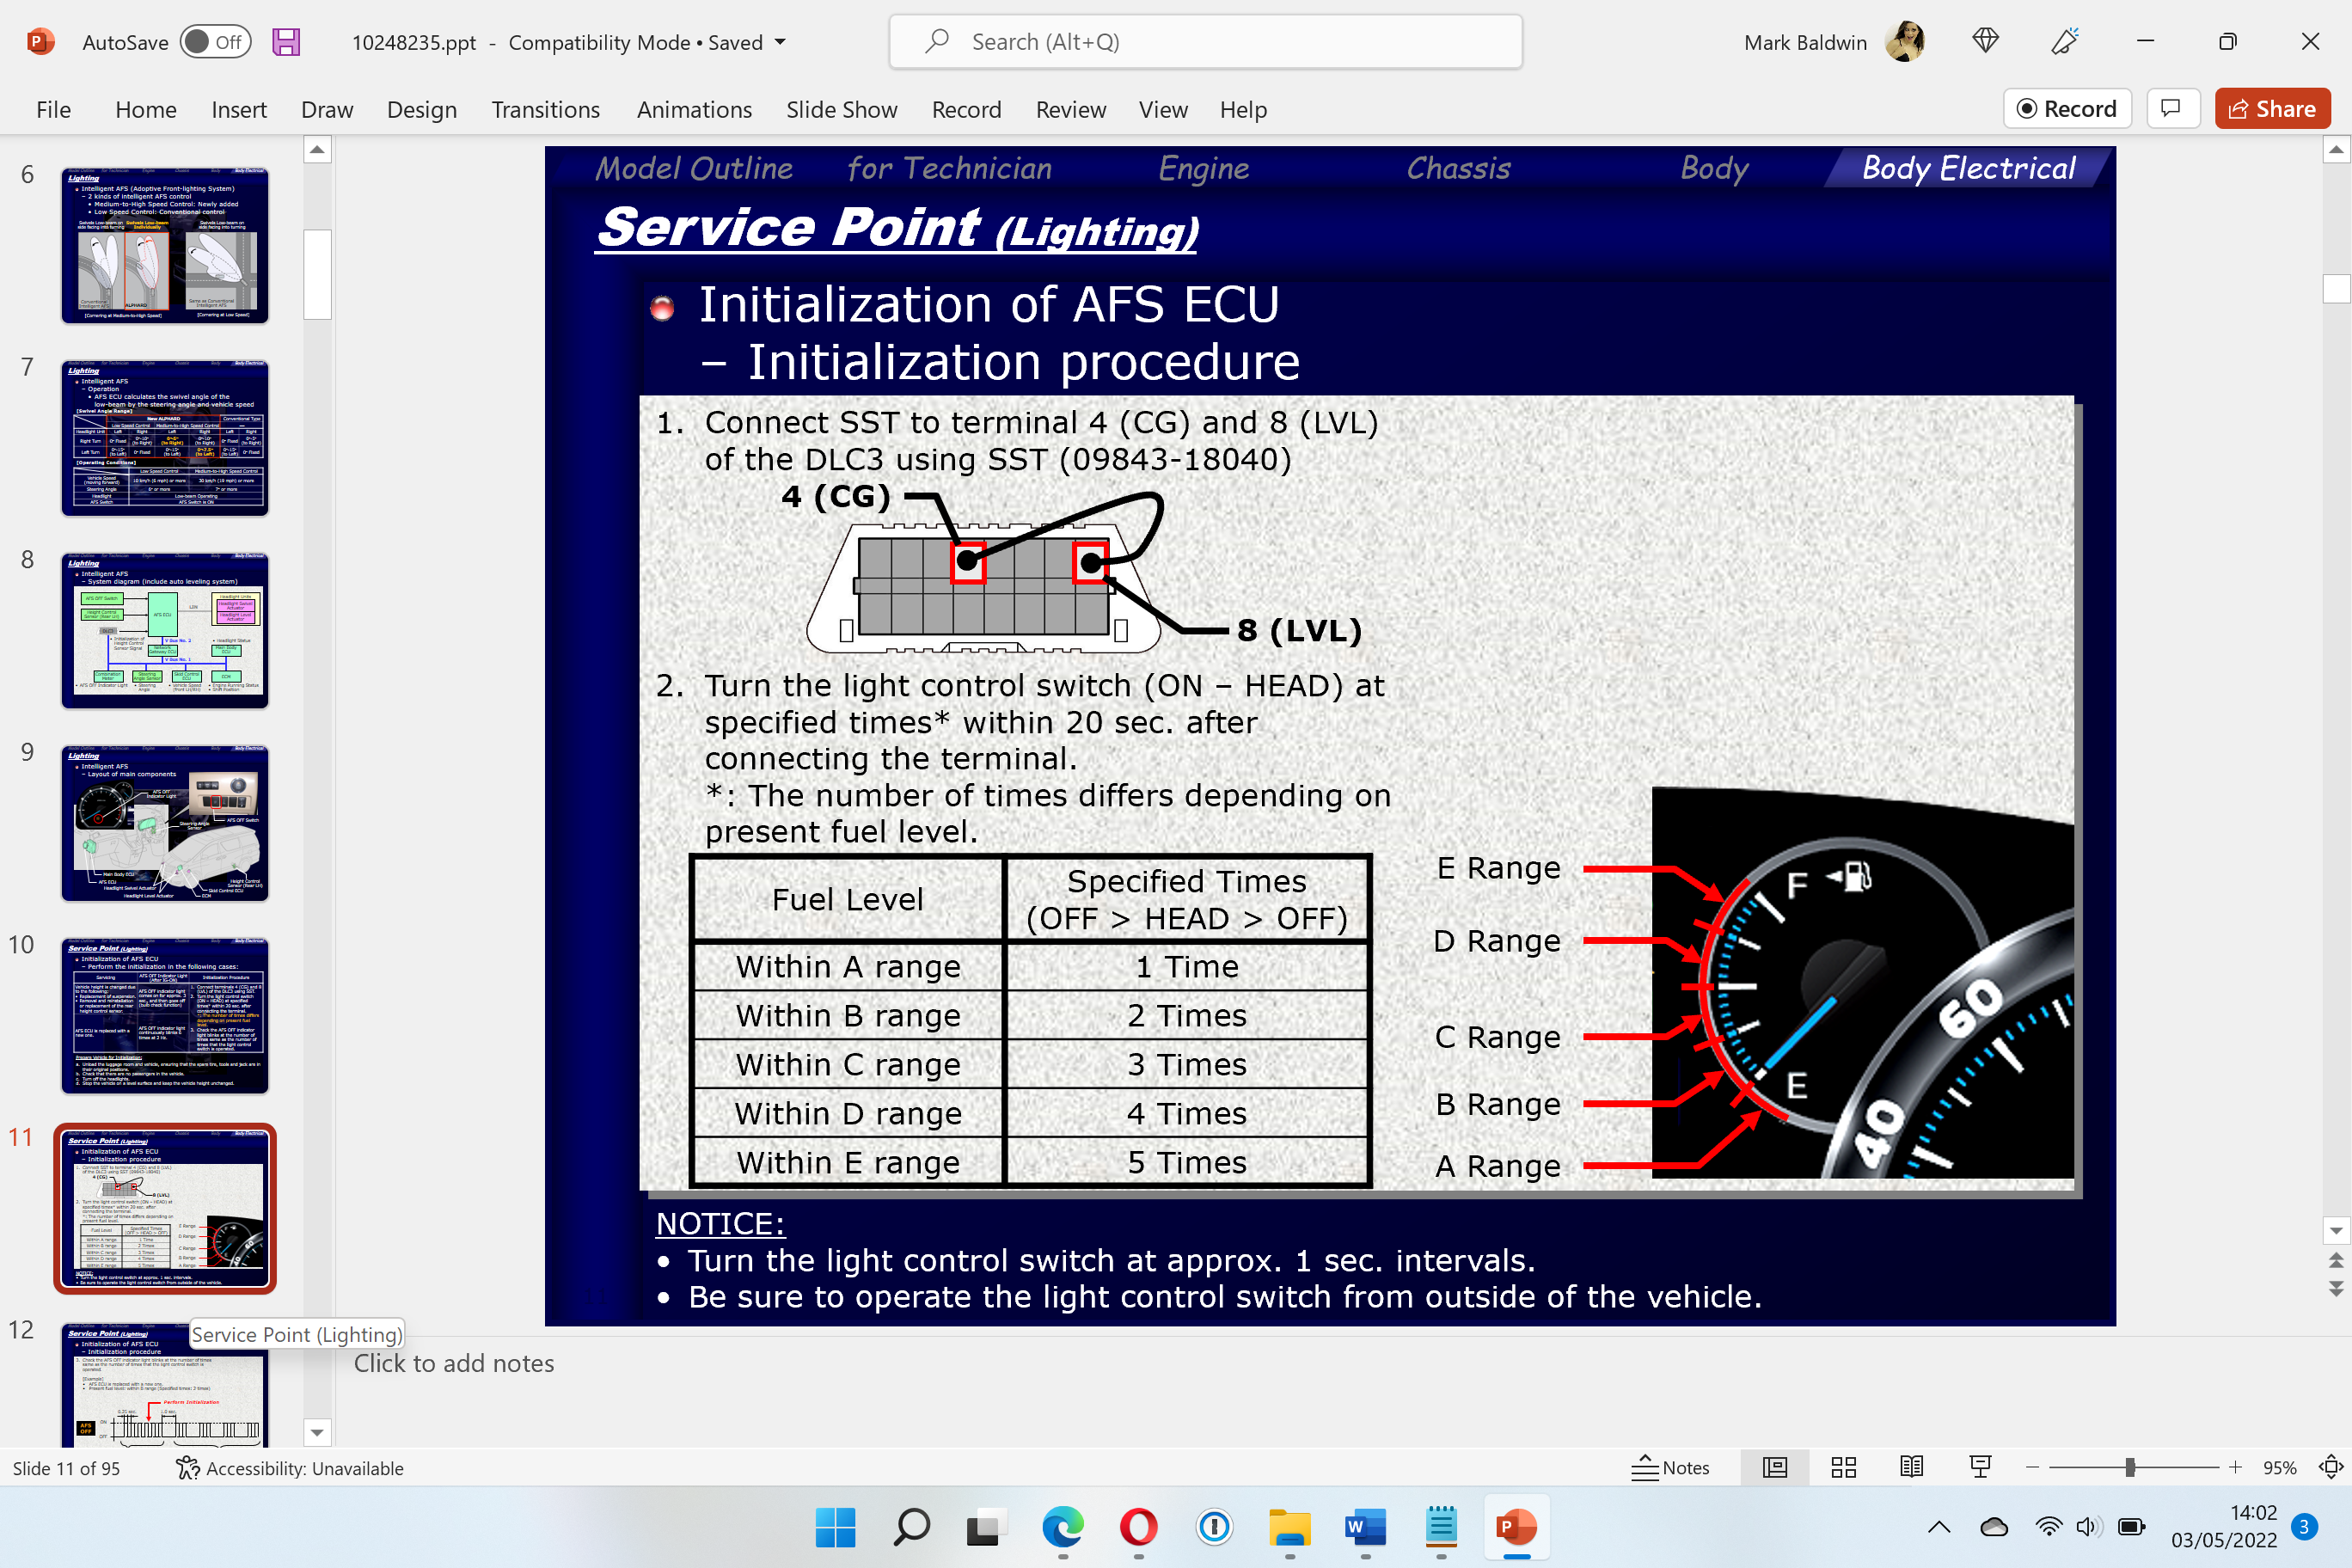
Task: Fit the slide to the current window
Action: (2330, 1467)
